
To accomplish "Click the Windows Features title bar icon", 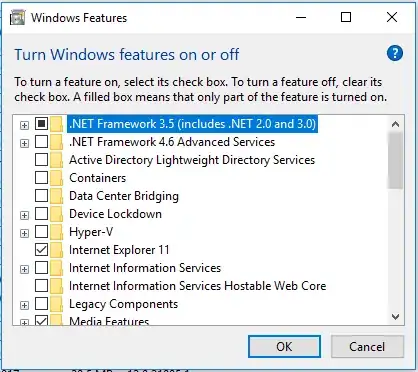I will click(17, 17).
